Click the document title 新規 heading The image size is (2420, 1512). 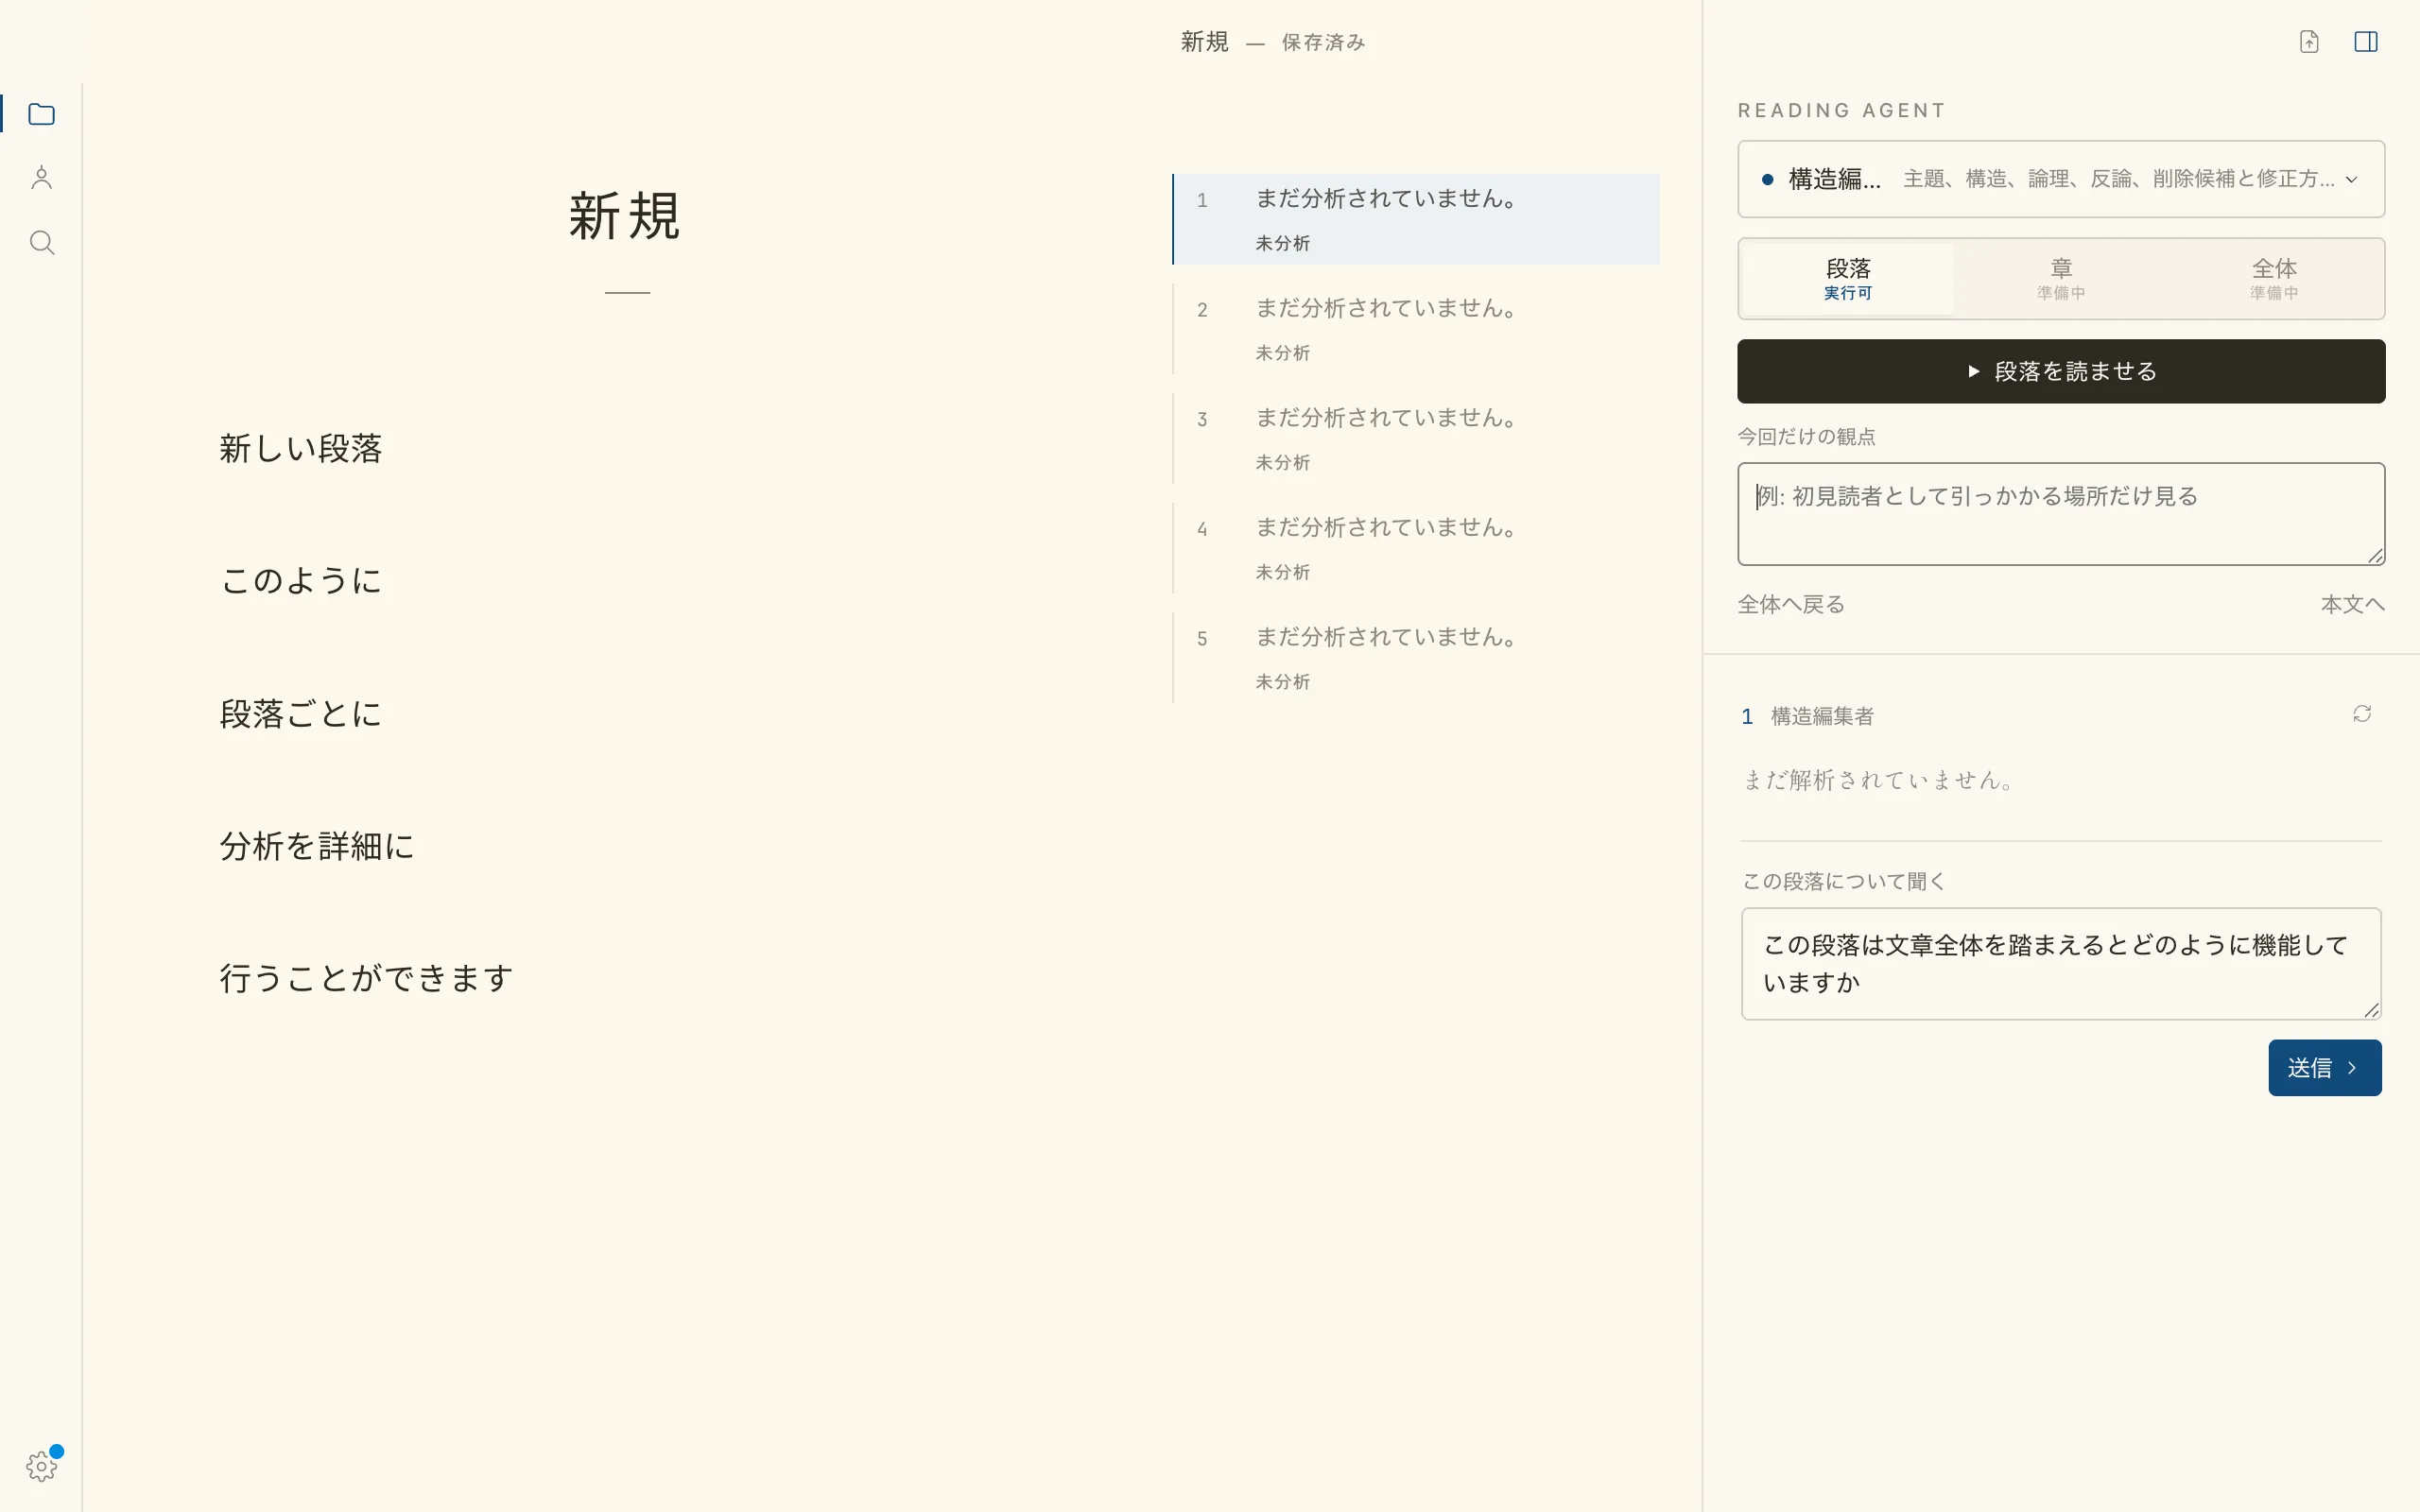pyautogui.click(x=625, y=216)
